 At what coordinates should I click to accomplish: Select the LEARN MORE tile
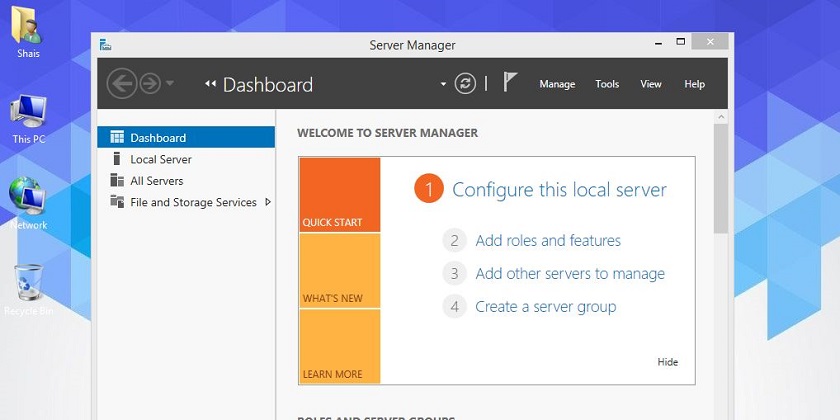pos(340,347)
